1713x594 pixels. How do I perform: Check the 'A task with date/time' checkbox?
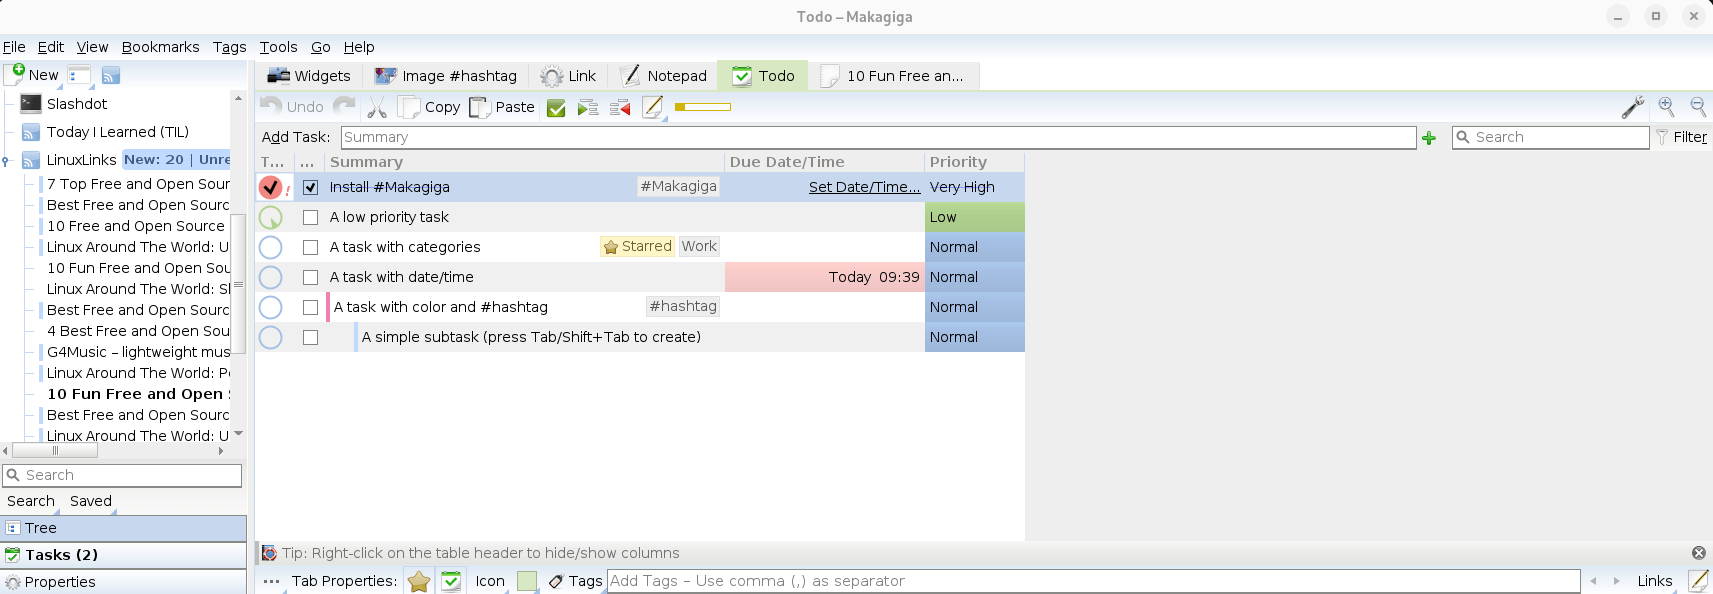coord(311,277)
